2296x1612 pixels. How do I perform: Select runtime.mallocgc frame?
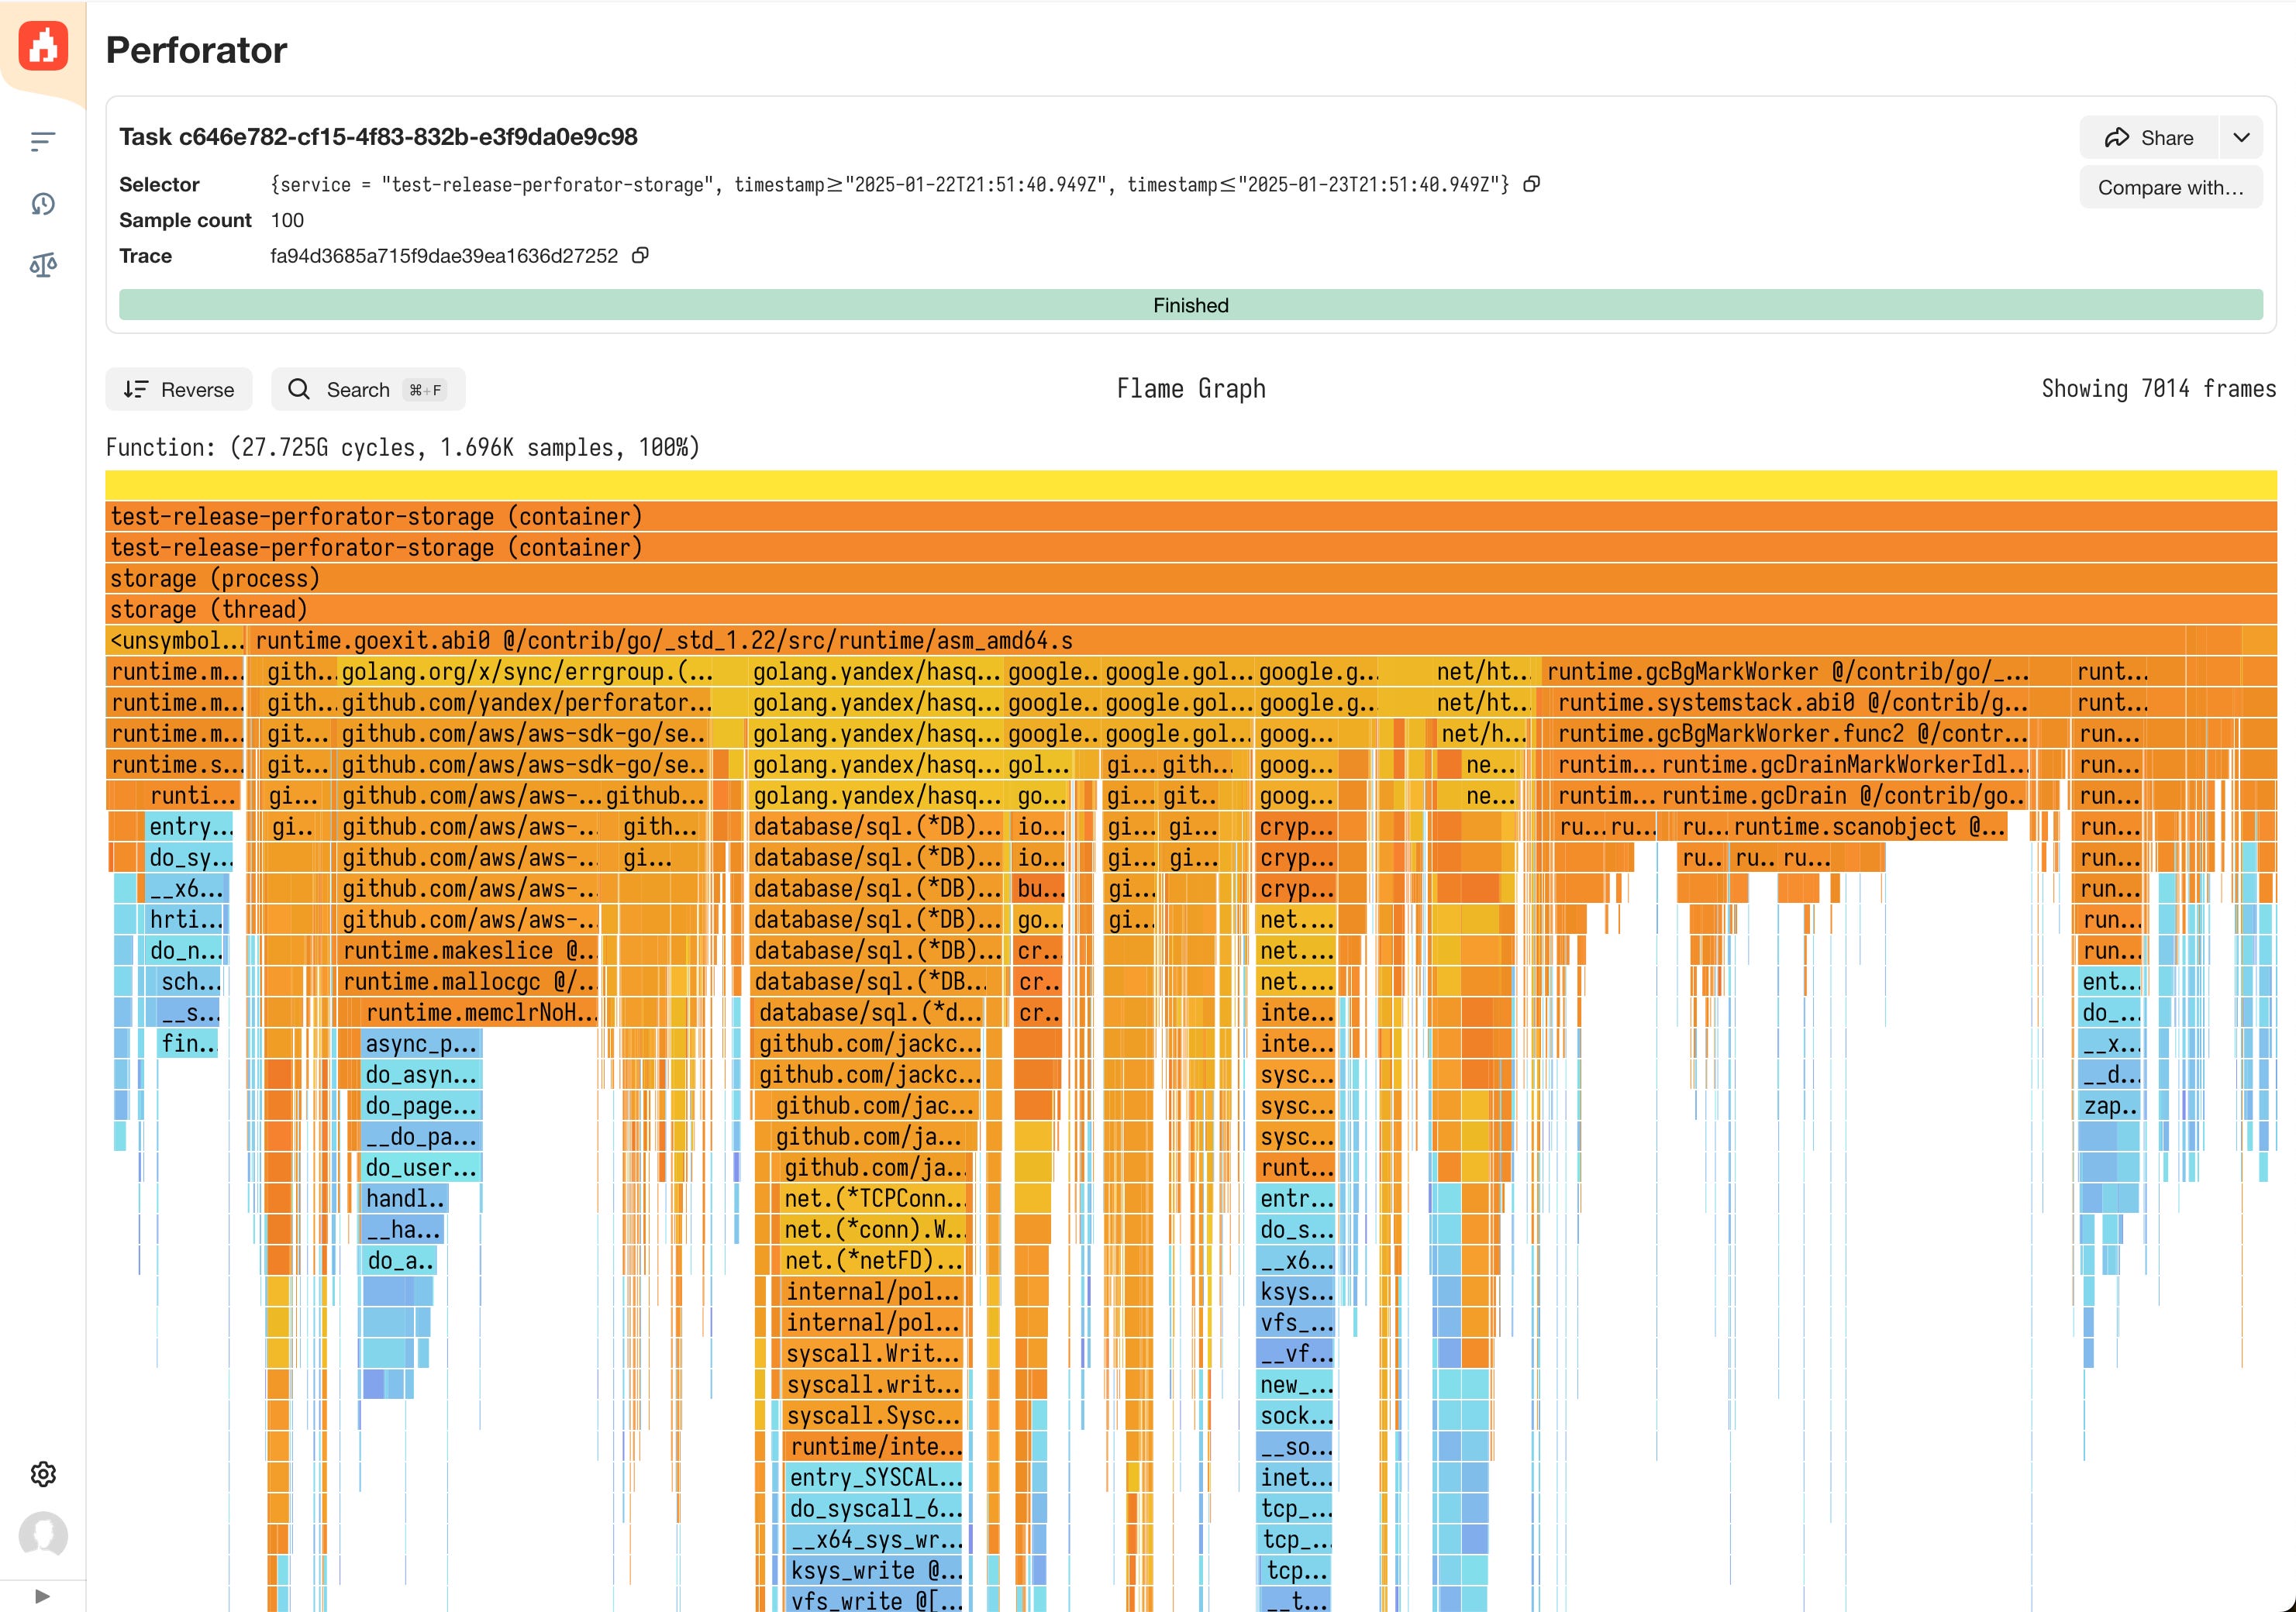[x=468, y=981]
